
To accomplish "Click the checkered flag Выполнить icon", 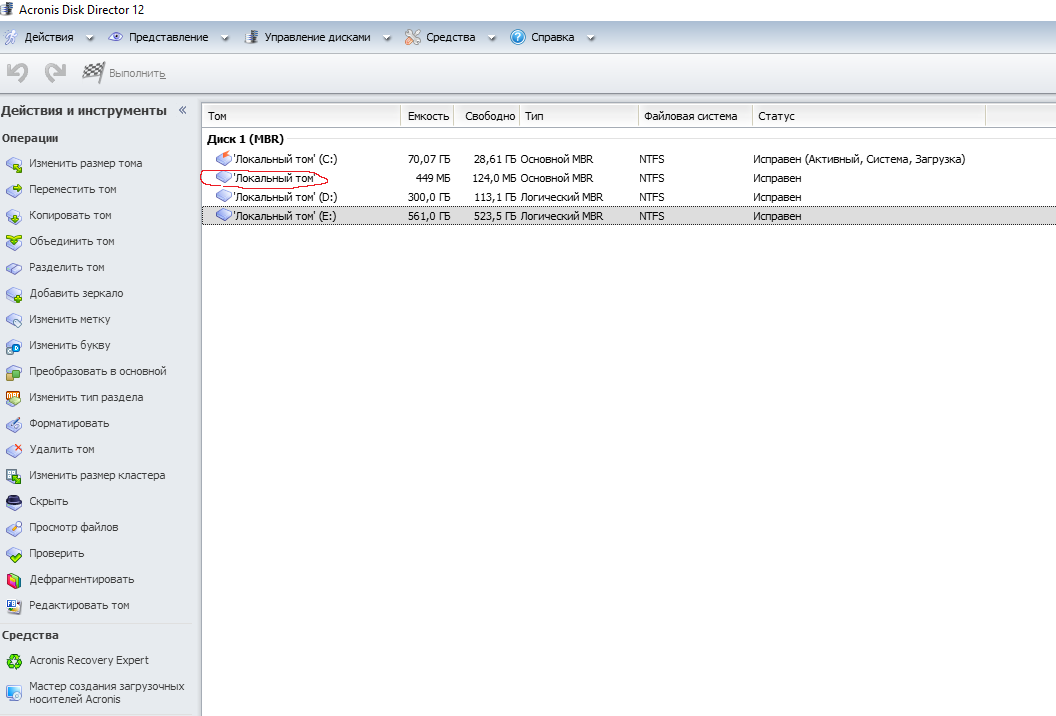I will (x=93, y=72).
